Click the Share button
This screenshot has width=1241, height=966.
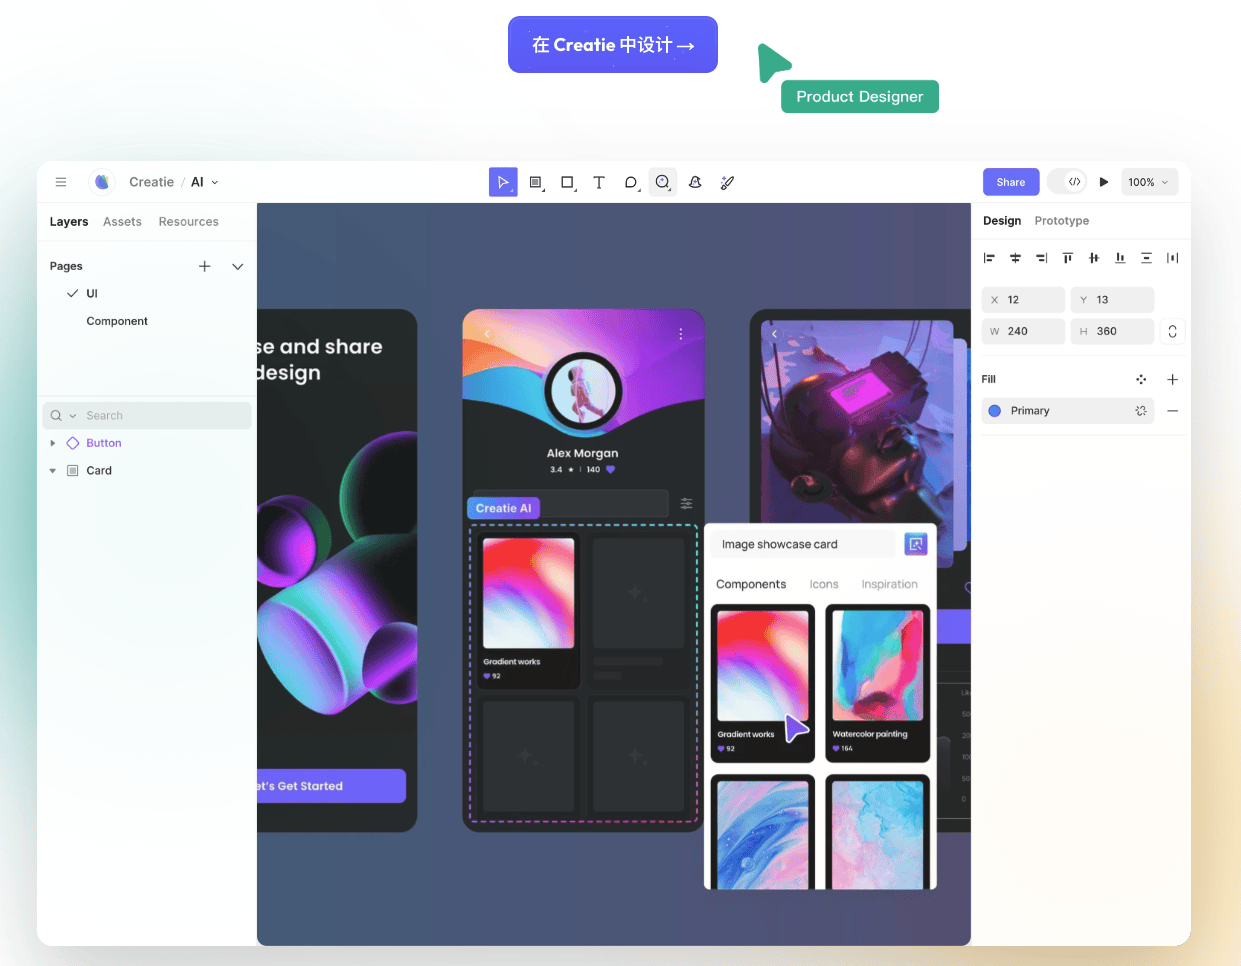(1011, 182)
